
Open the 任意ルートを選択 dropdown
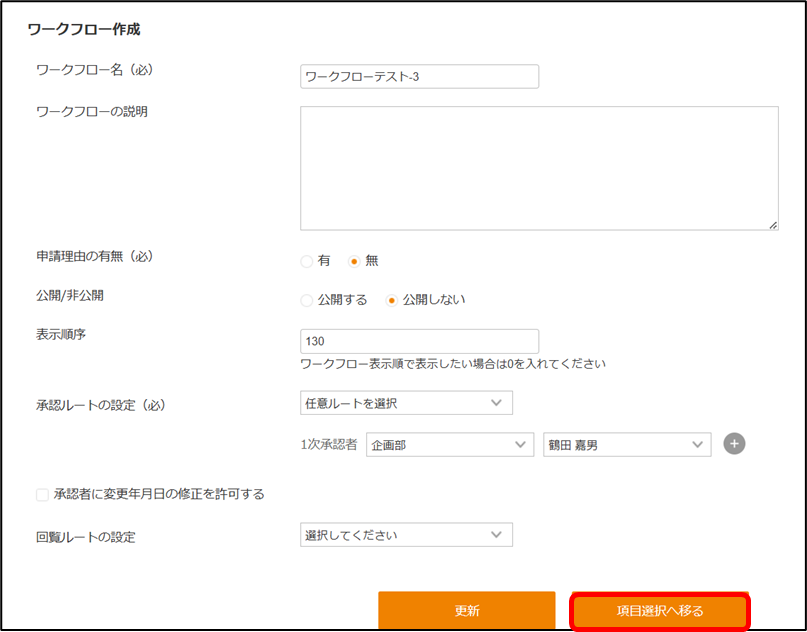pyautogui.click(x=406, y=403)
